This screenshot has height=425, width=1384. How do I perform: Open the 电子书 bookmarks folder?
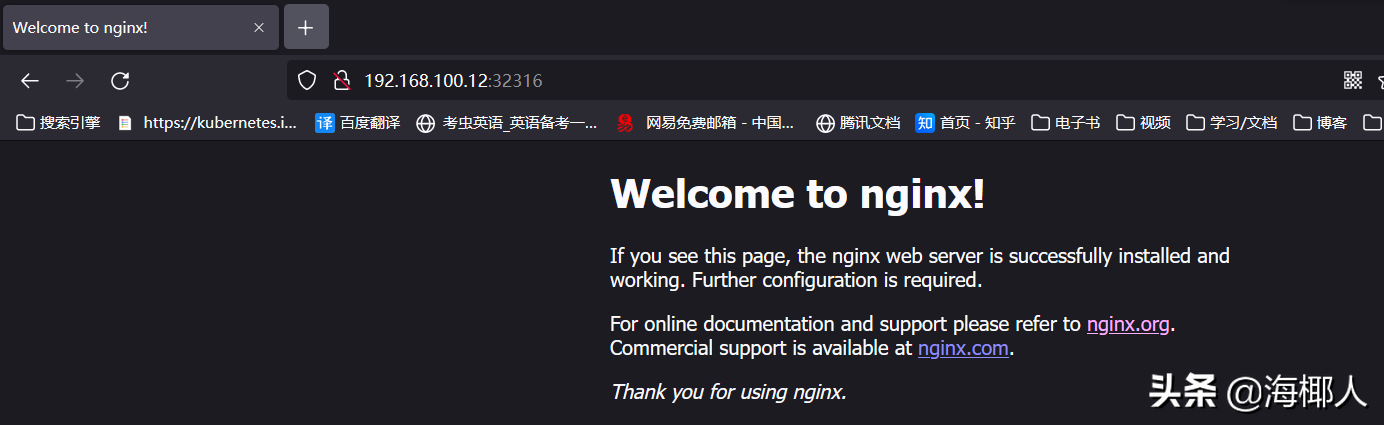[1066, 123]
